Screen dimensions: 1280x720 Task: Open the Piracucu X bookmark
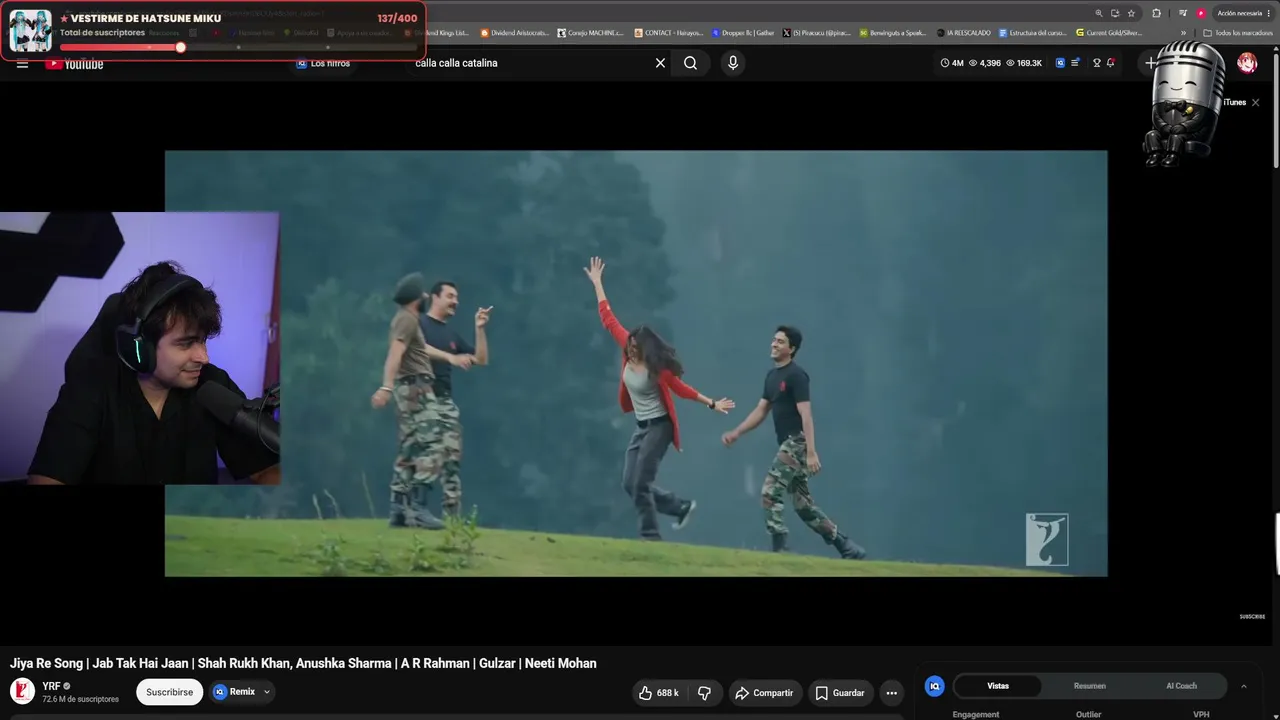click(x=816, y=33)
